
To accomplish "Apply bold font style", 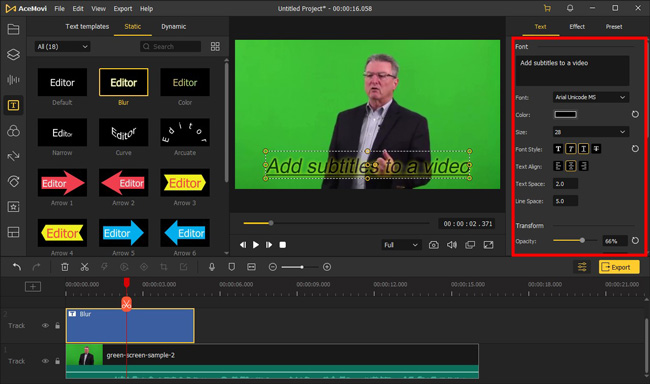I will (558, 149).
